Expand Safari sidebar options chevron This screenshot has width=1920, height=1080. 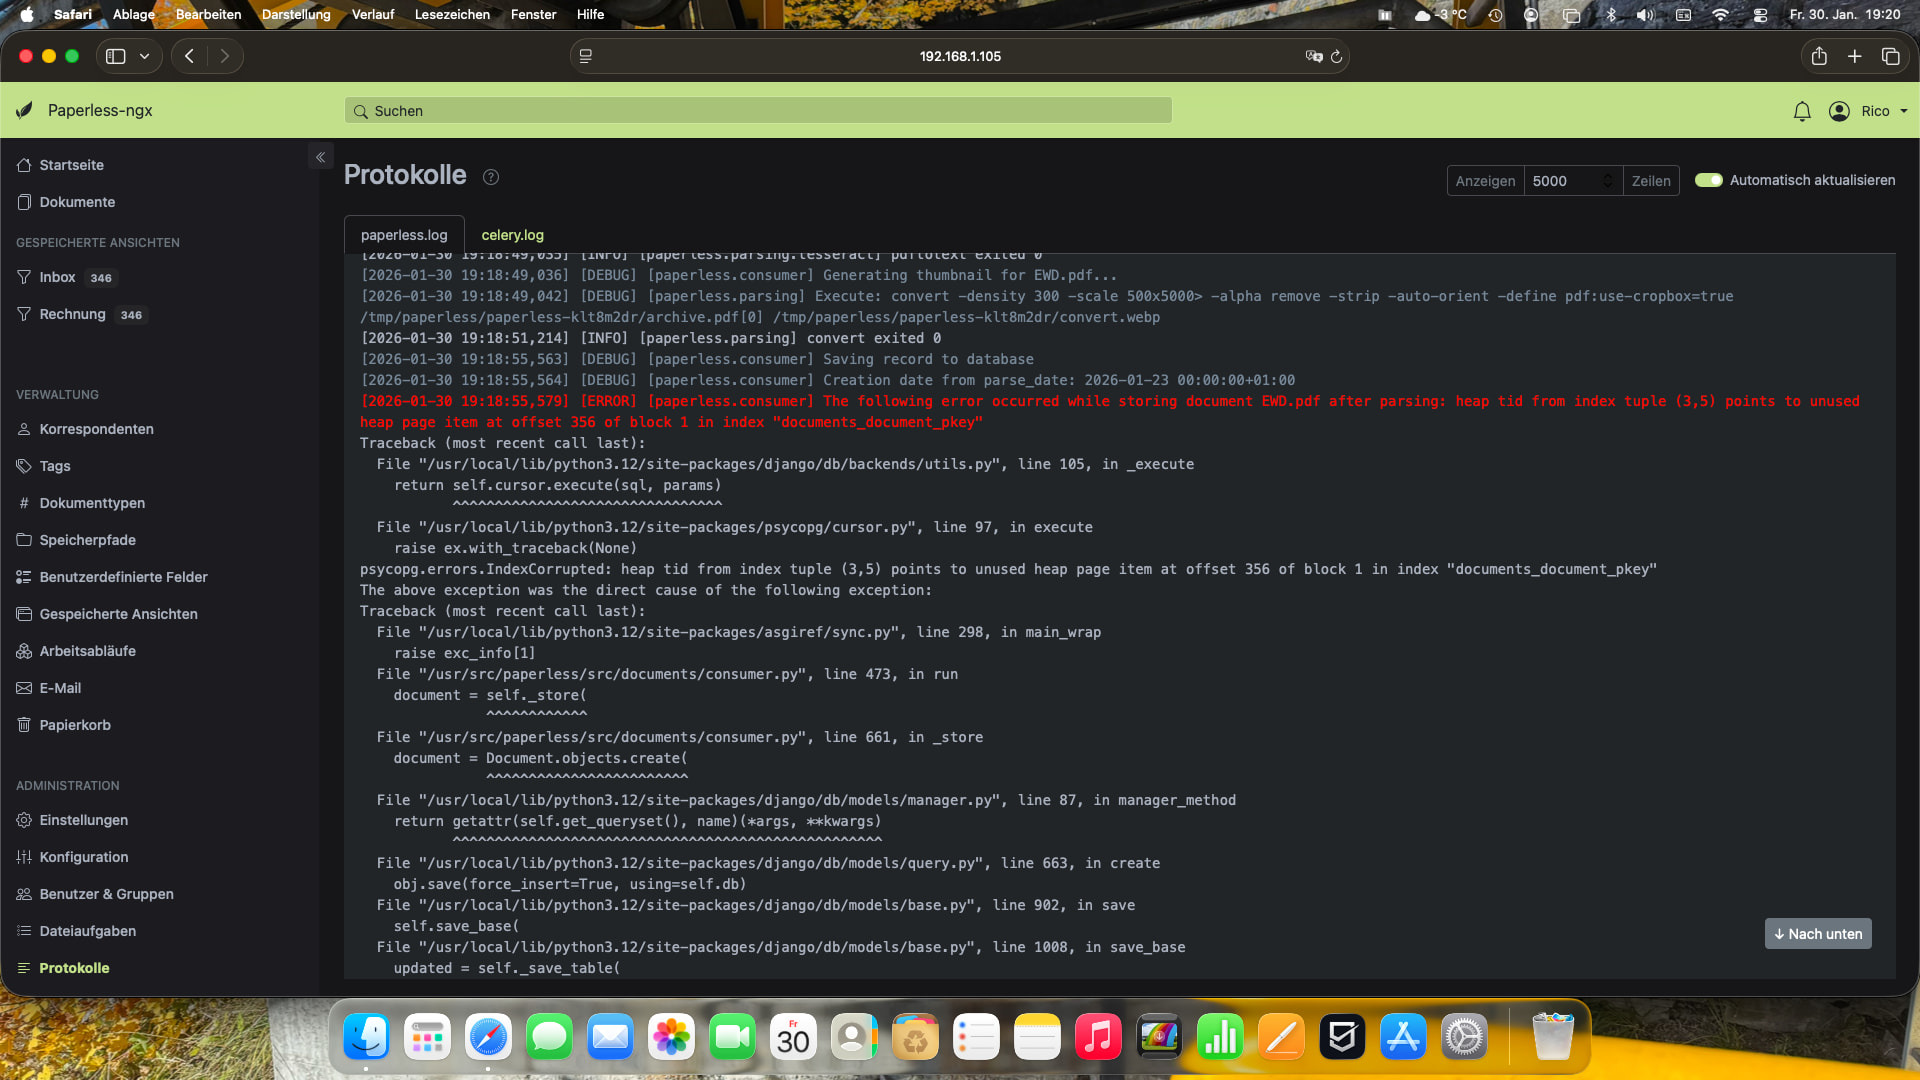point(145,56)
